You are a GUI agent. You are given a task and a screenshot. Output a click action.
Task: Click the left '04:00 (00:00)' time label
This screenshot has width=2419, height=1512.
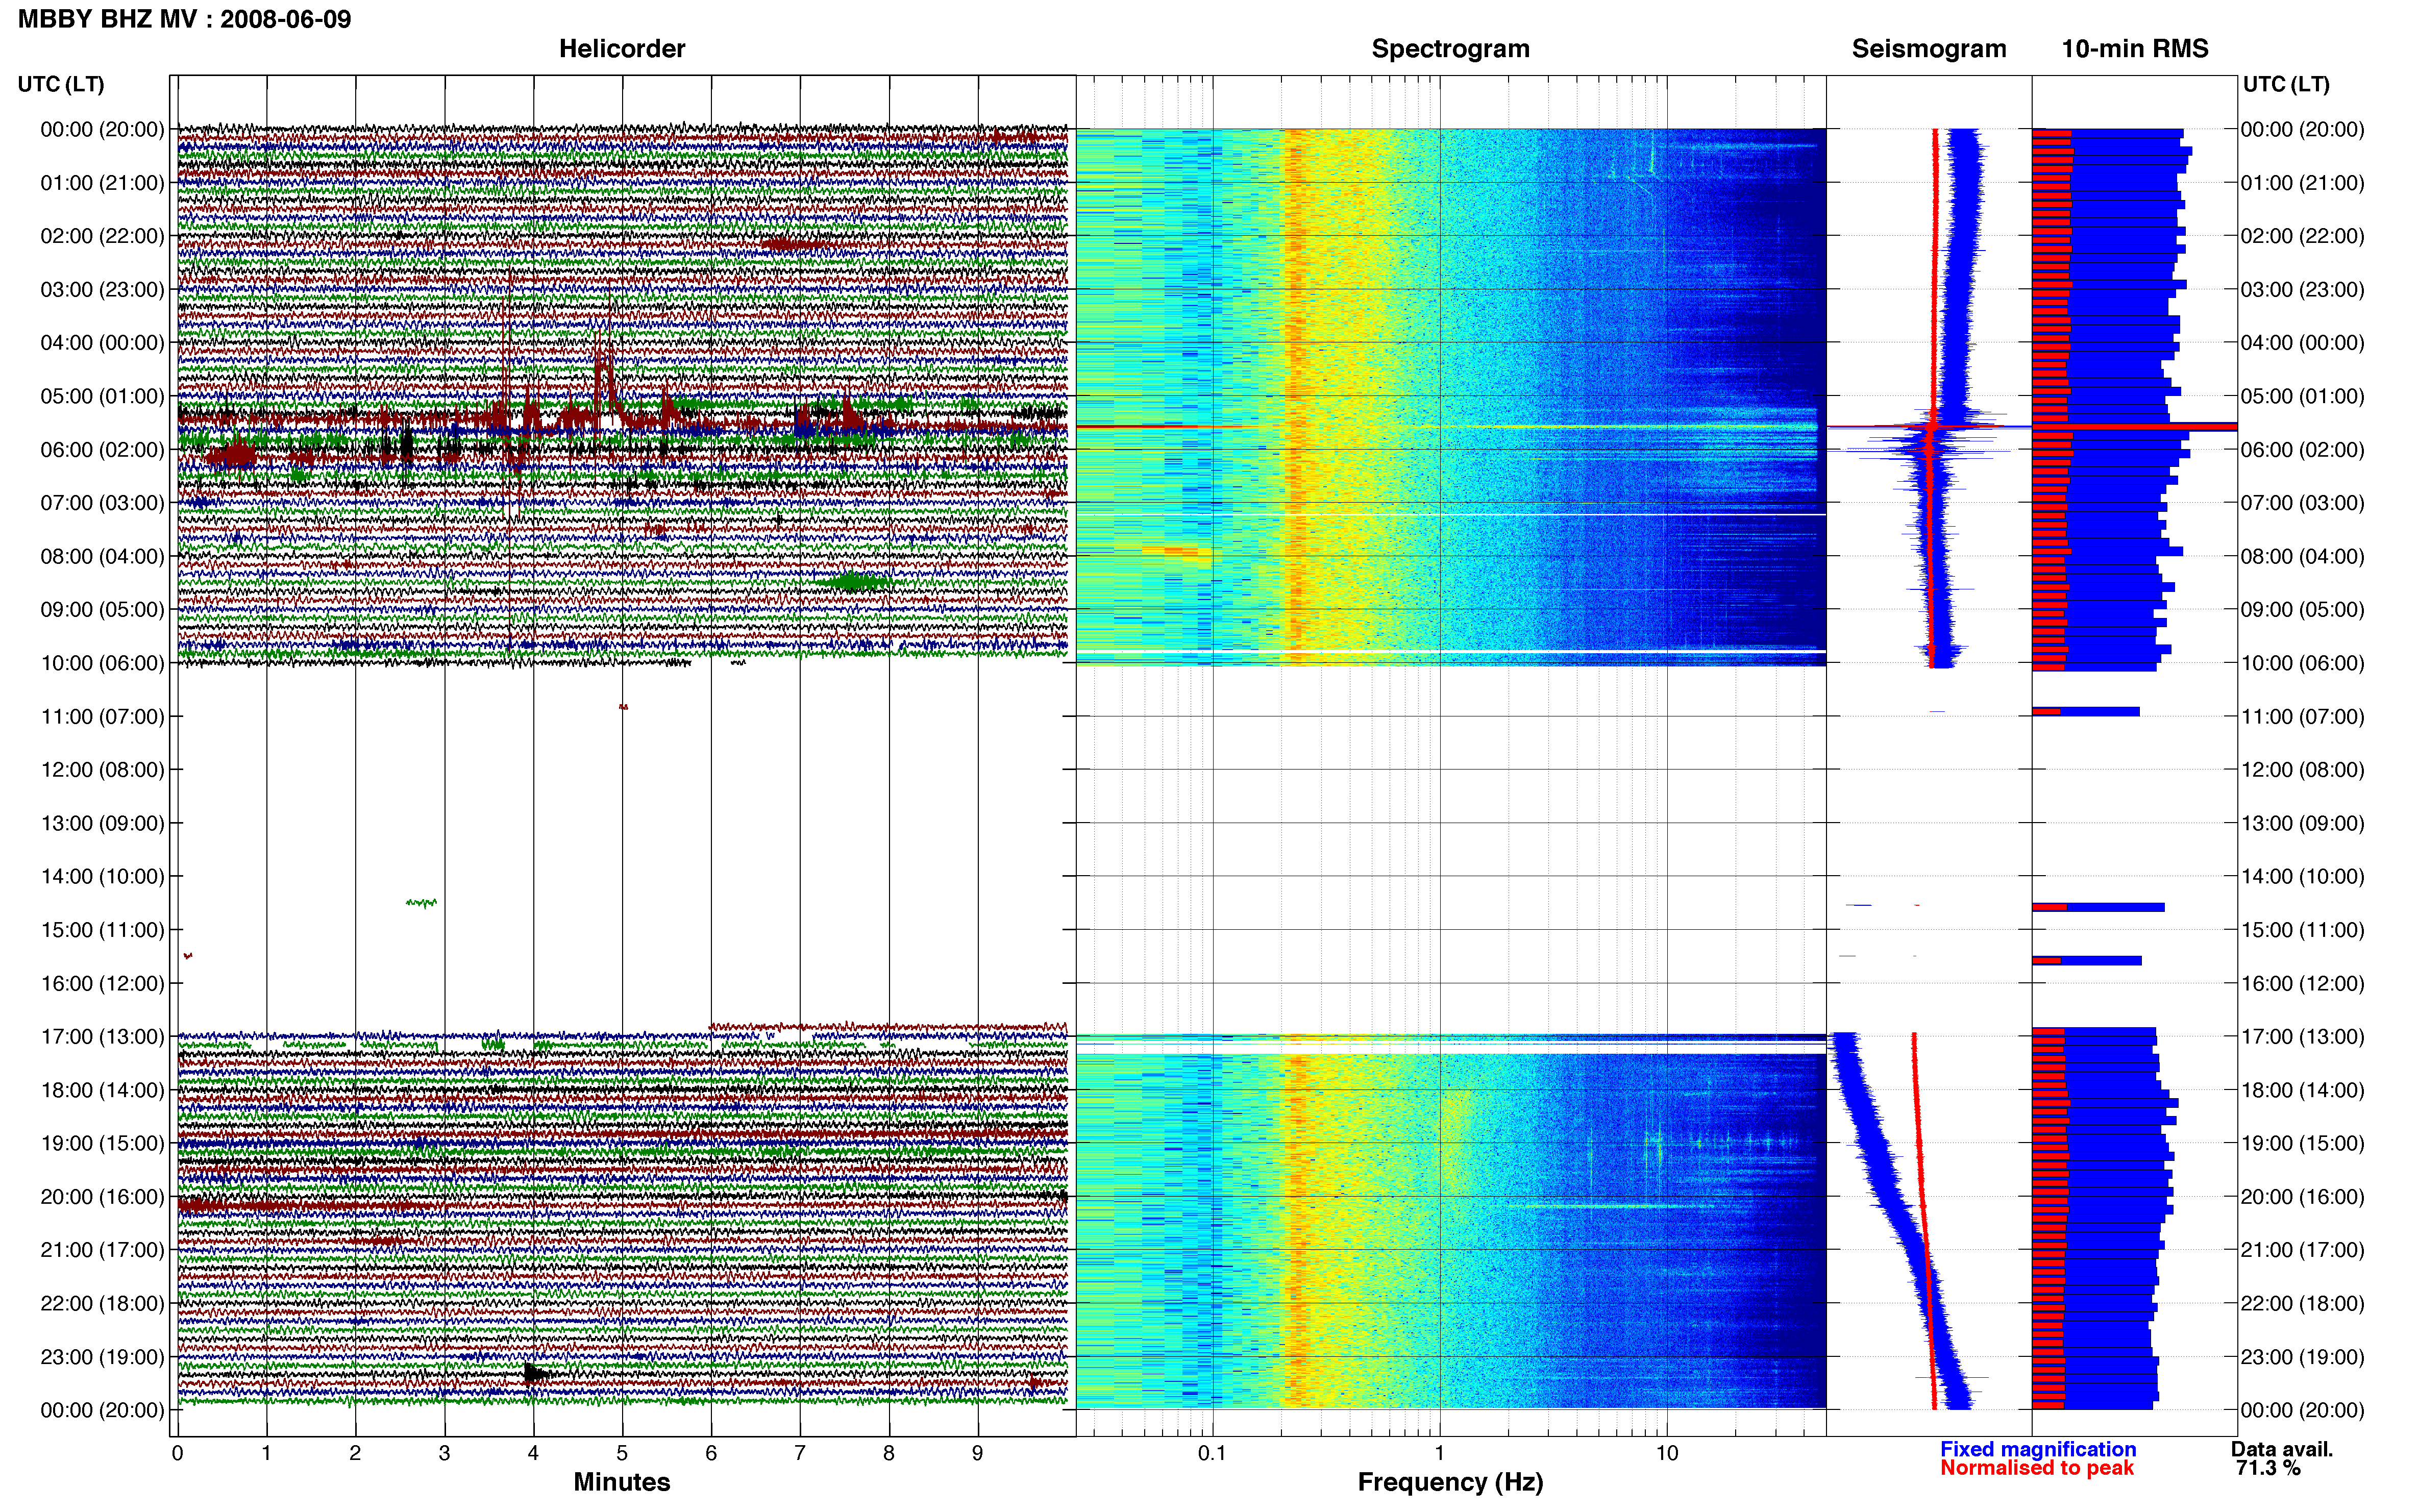point(102,343)
